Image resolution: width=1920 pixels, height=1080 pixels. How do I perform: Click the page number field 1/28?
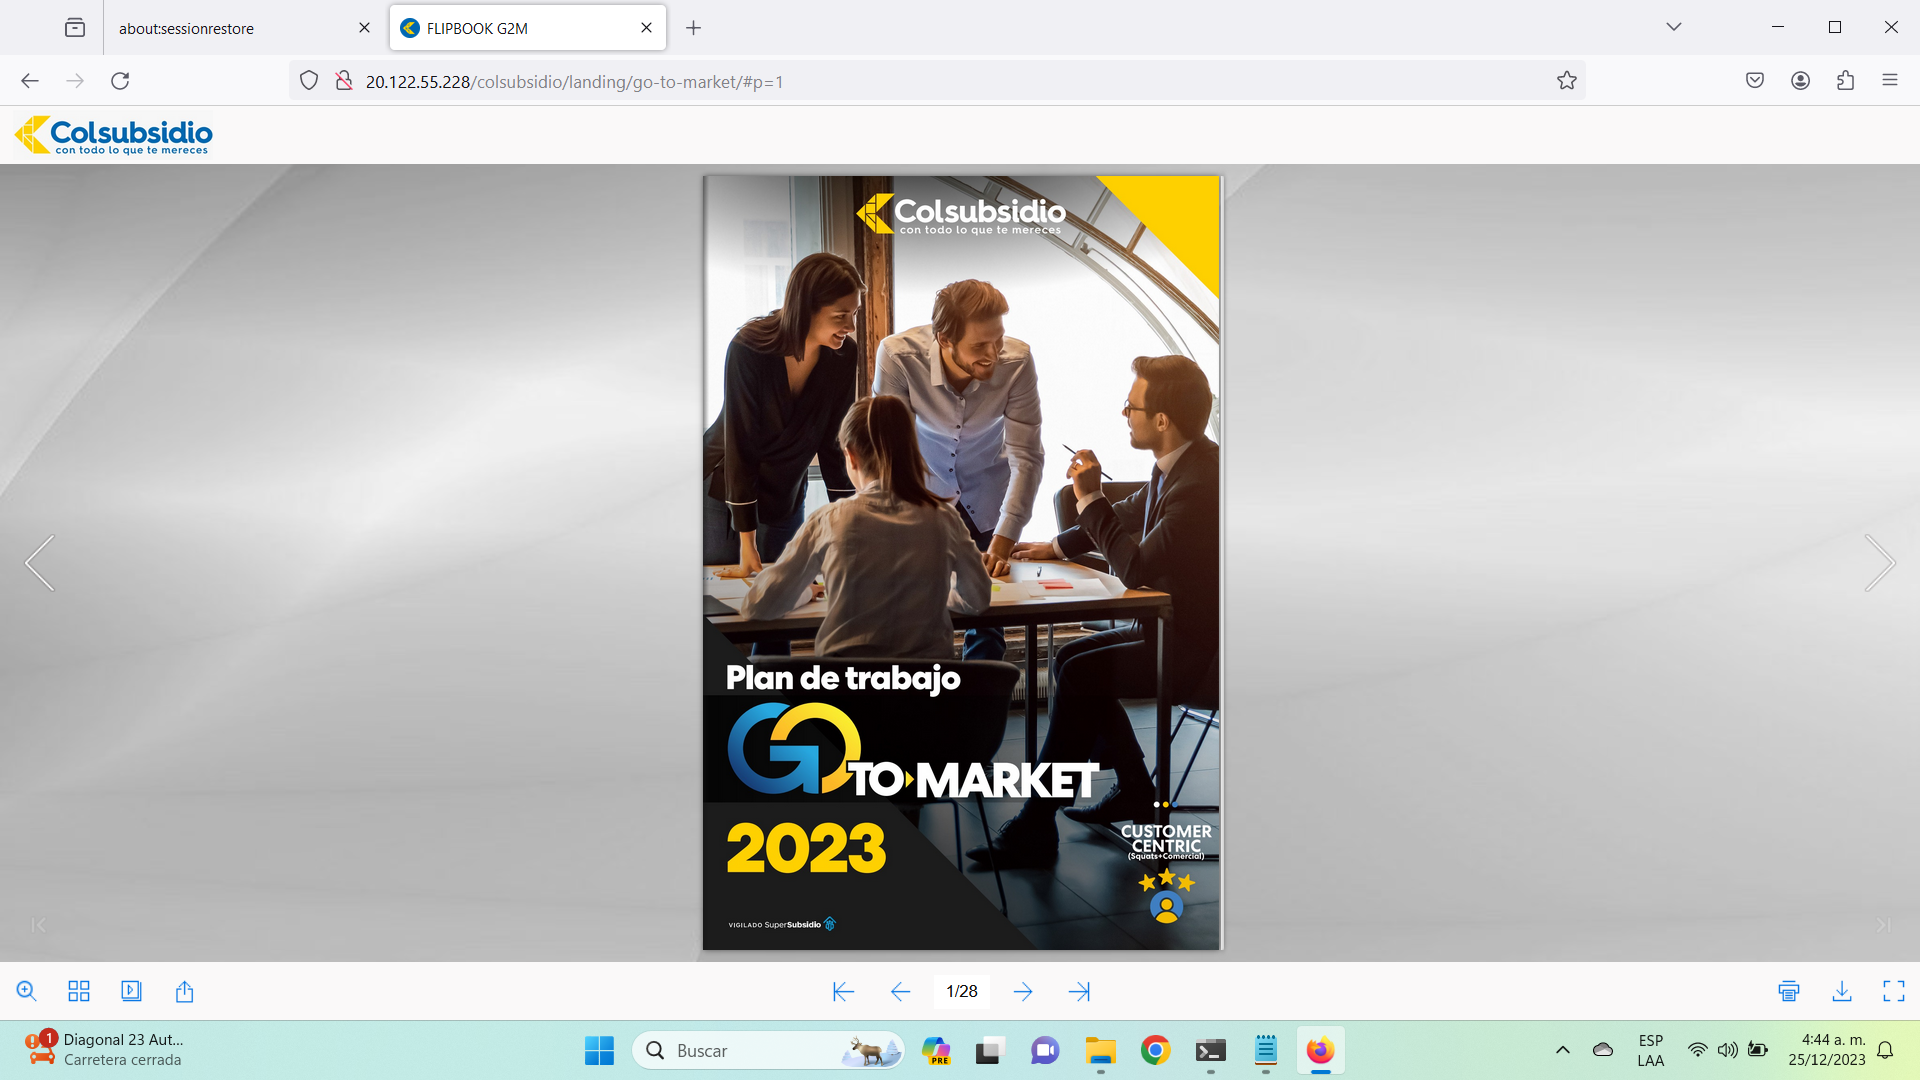coord(962,991)
